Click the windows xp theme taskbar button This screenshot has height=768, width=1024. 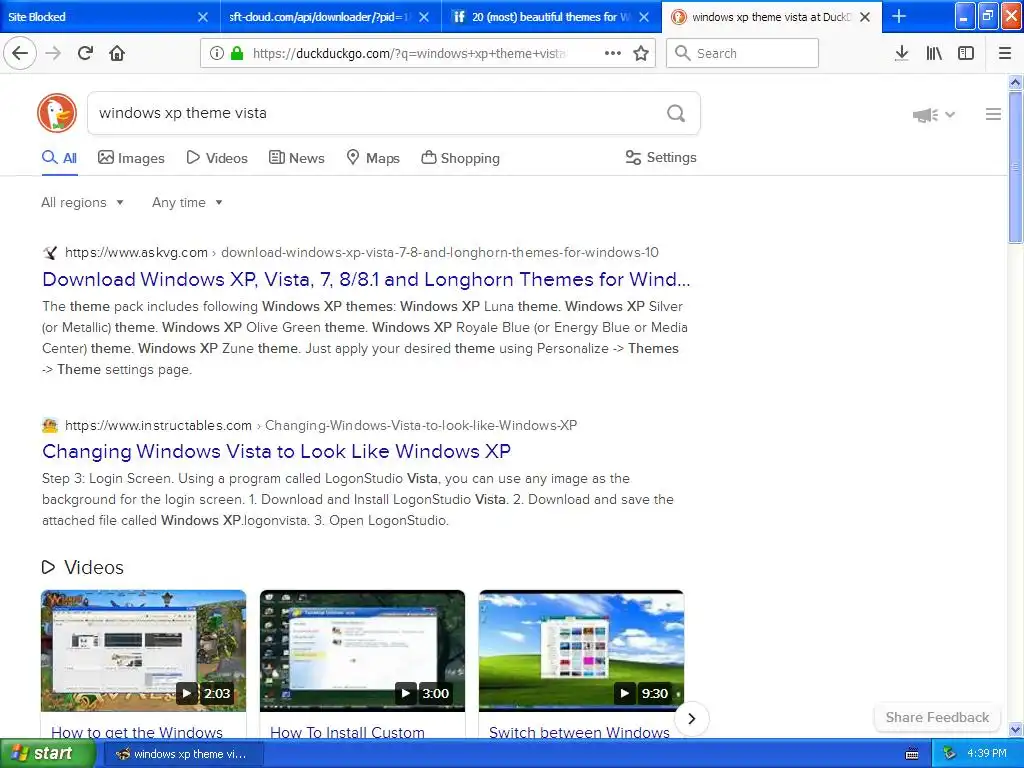click(x=184, y=754)
